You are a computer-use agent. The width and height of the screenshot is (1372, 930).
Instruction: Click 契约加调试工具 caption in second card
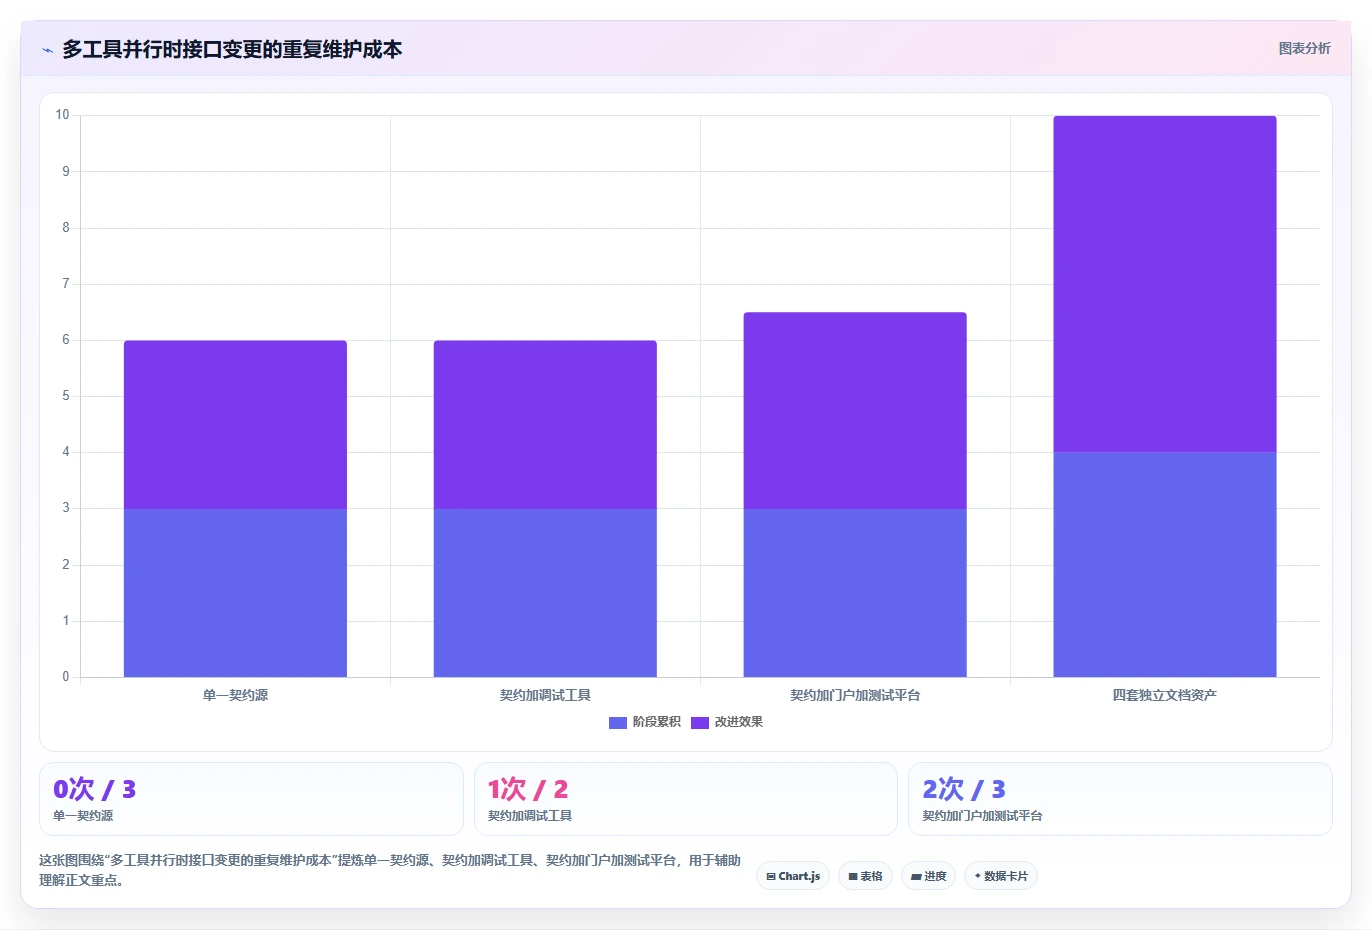tap(530, 816)
